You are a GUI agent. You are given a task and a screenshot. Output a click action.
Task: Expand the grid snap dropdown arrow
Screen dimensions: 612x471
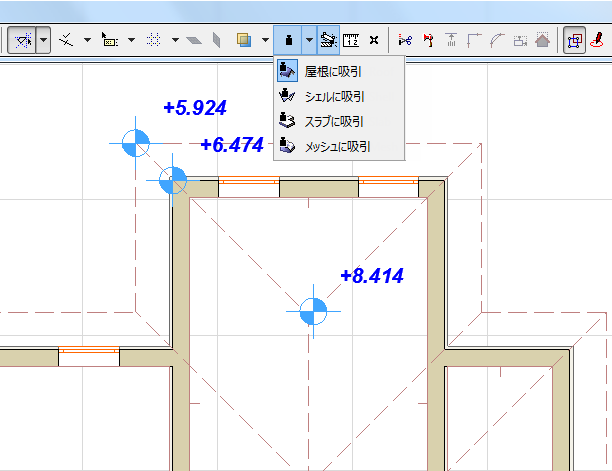(x=175, y=40)
